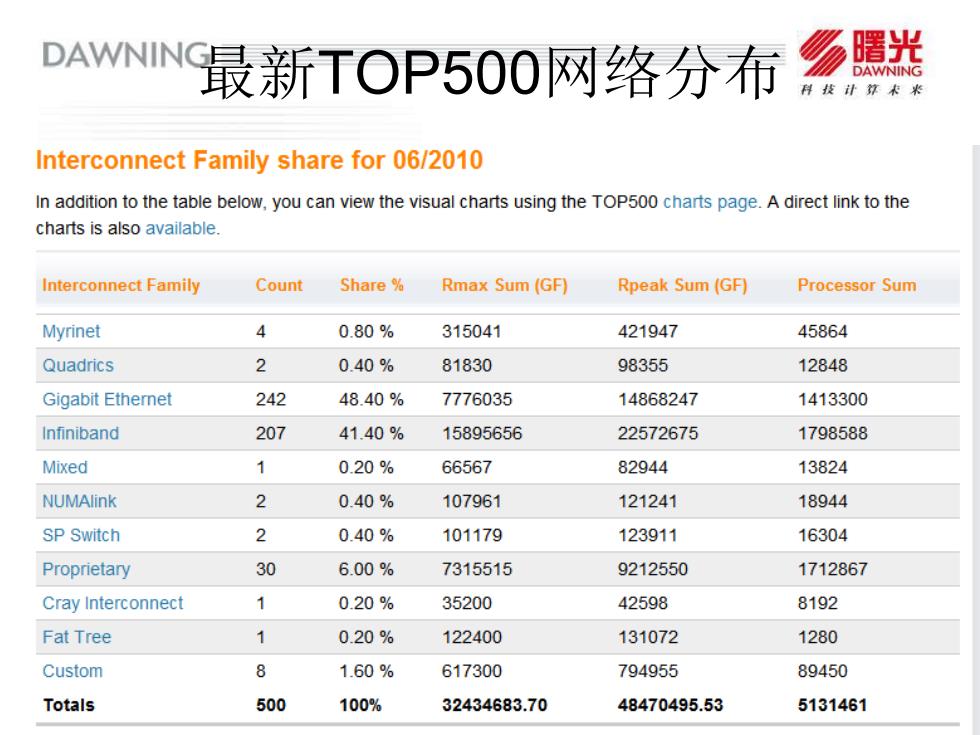
Task: Select the total Rpeak 48470495.53
Action: (671, 705)
